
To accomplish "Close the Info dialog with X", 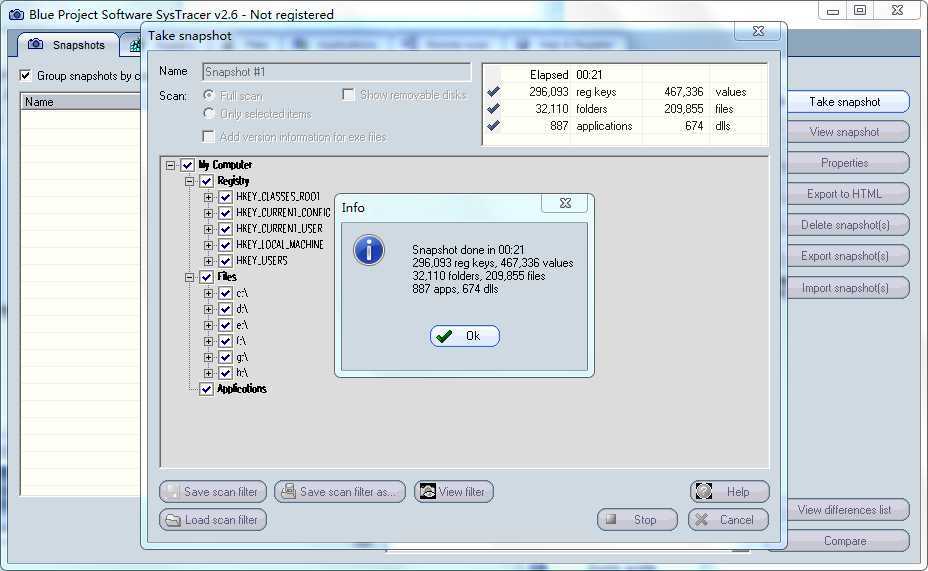I will coord(565,203).
